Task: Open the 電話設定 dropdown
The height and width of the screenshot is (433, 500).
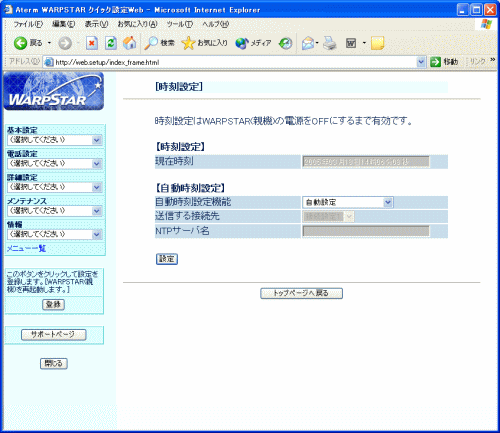Action: point(55,164)
